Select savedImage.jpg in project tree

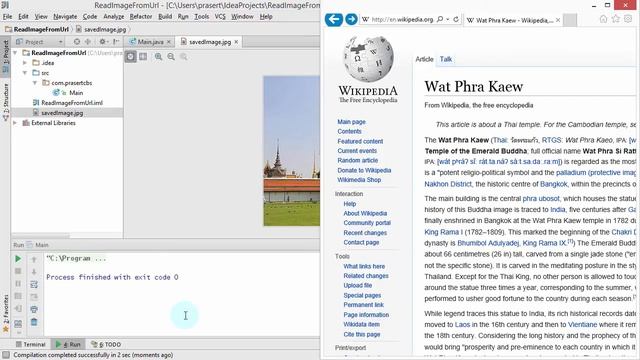(62, 113)
